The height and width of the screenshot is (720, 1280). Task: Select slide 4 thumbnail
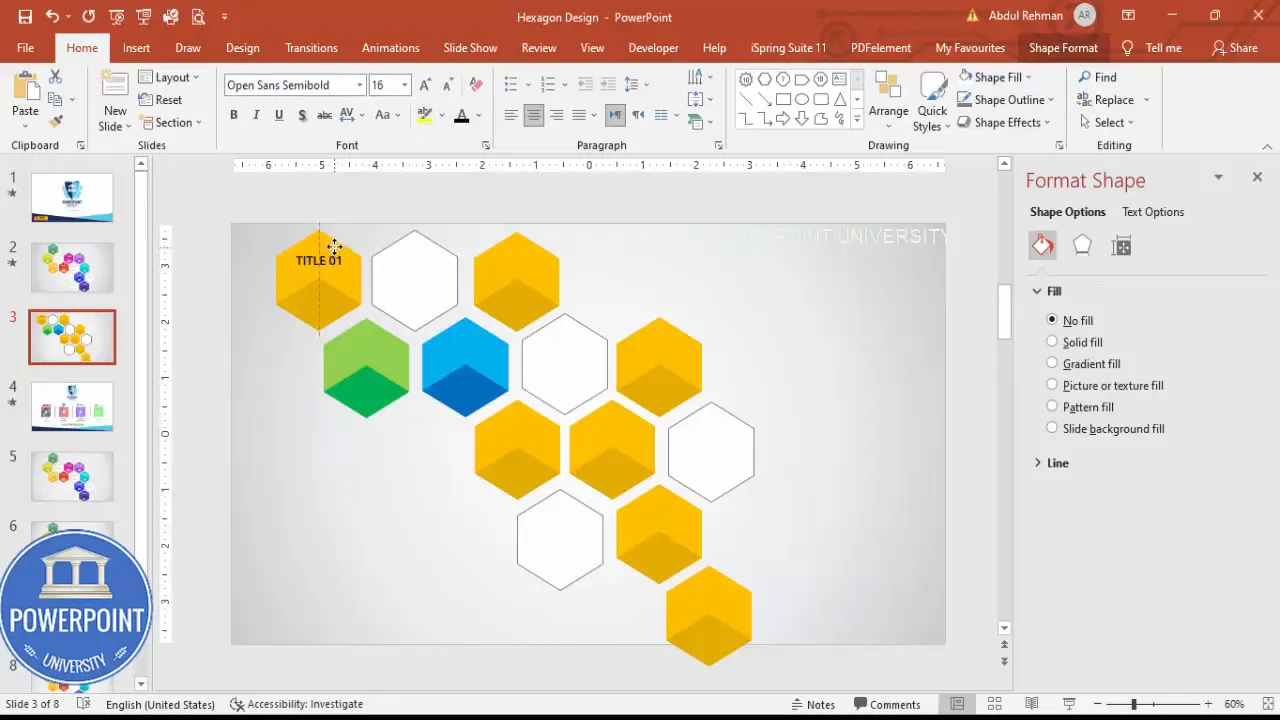[x=72, y=406]
